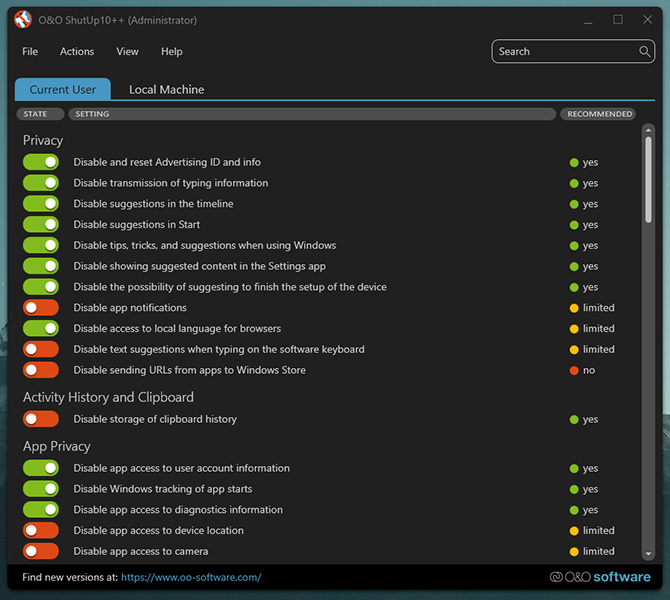Click red 'no' dot for Windows Store URLs row
The width and height of the screenshot is (670, 600).
click(x=574, y=370)
